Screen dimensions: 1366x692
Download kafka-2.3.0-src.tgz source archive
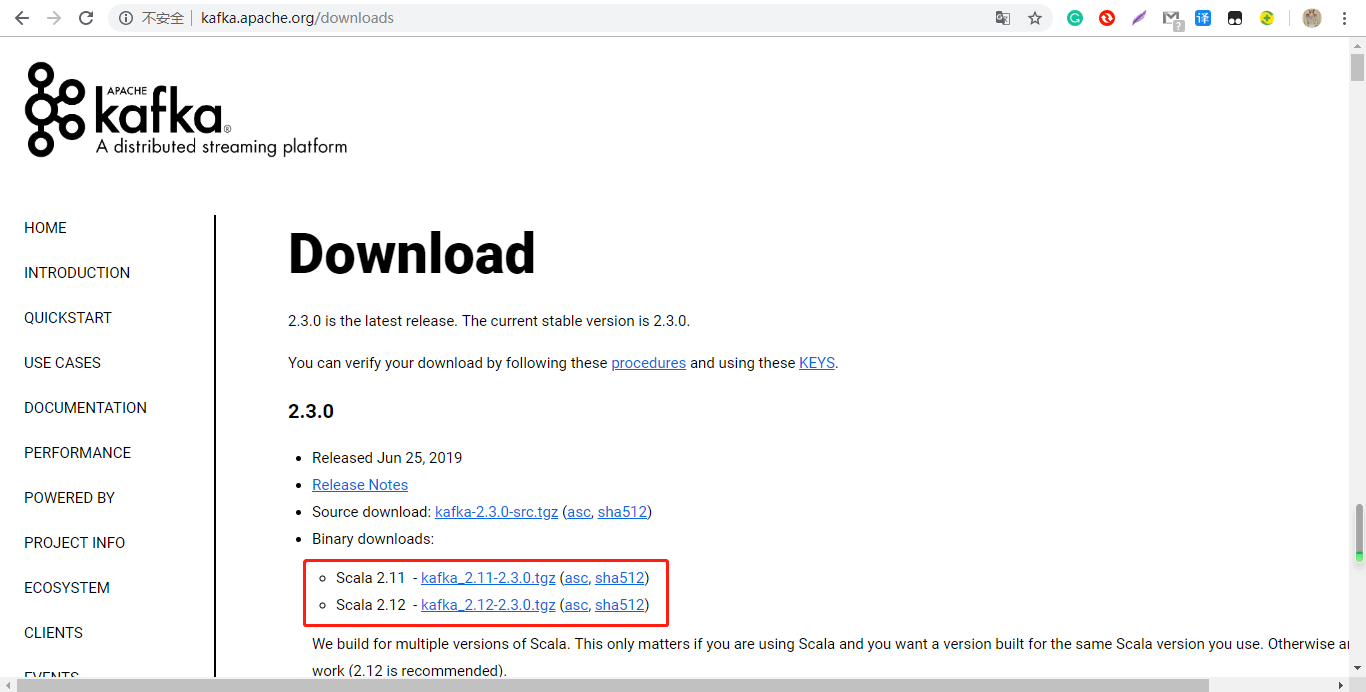[x=496, y=512]
